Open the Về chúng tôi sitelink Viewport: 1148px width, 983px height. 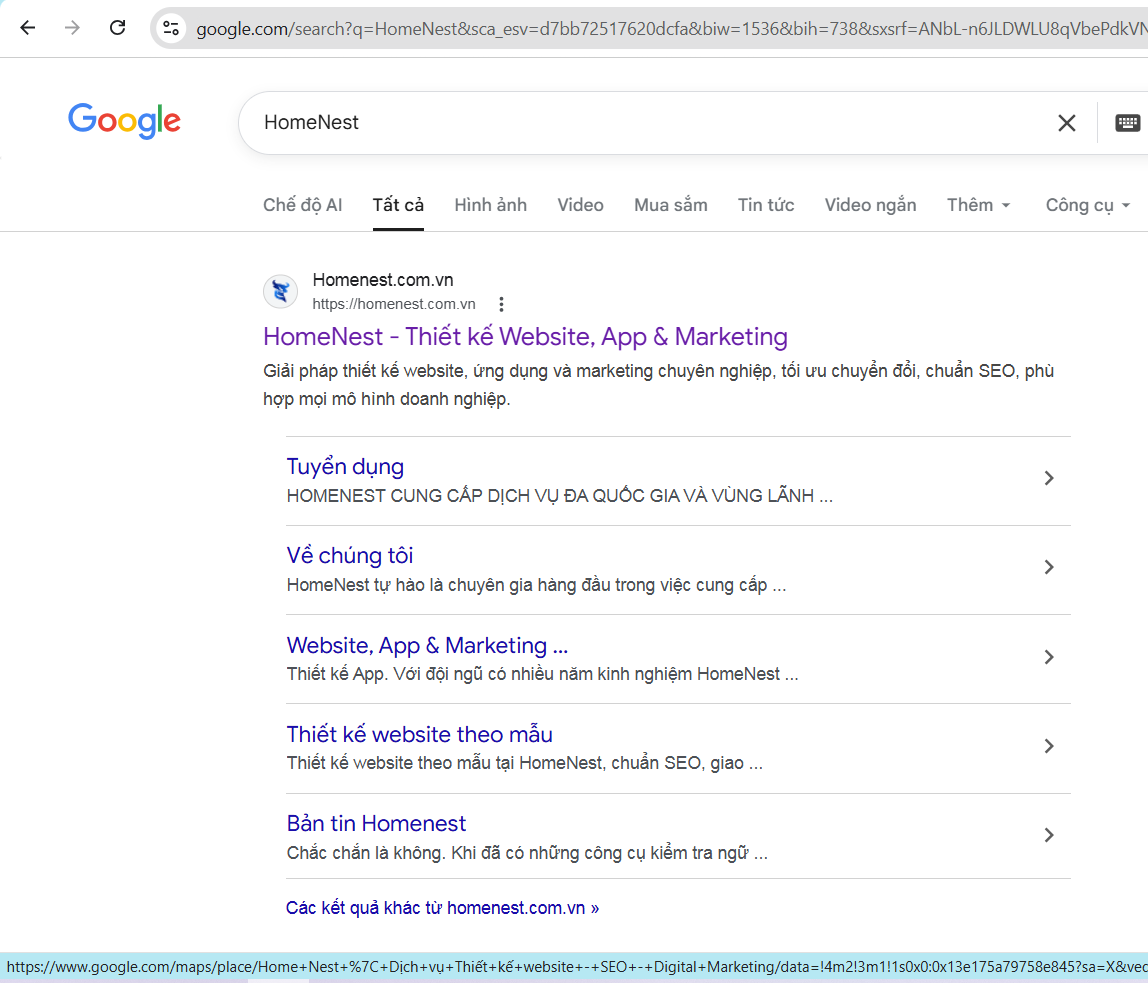(349, 556)
